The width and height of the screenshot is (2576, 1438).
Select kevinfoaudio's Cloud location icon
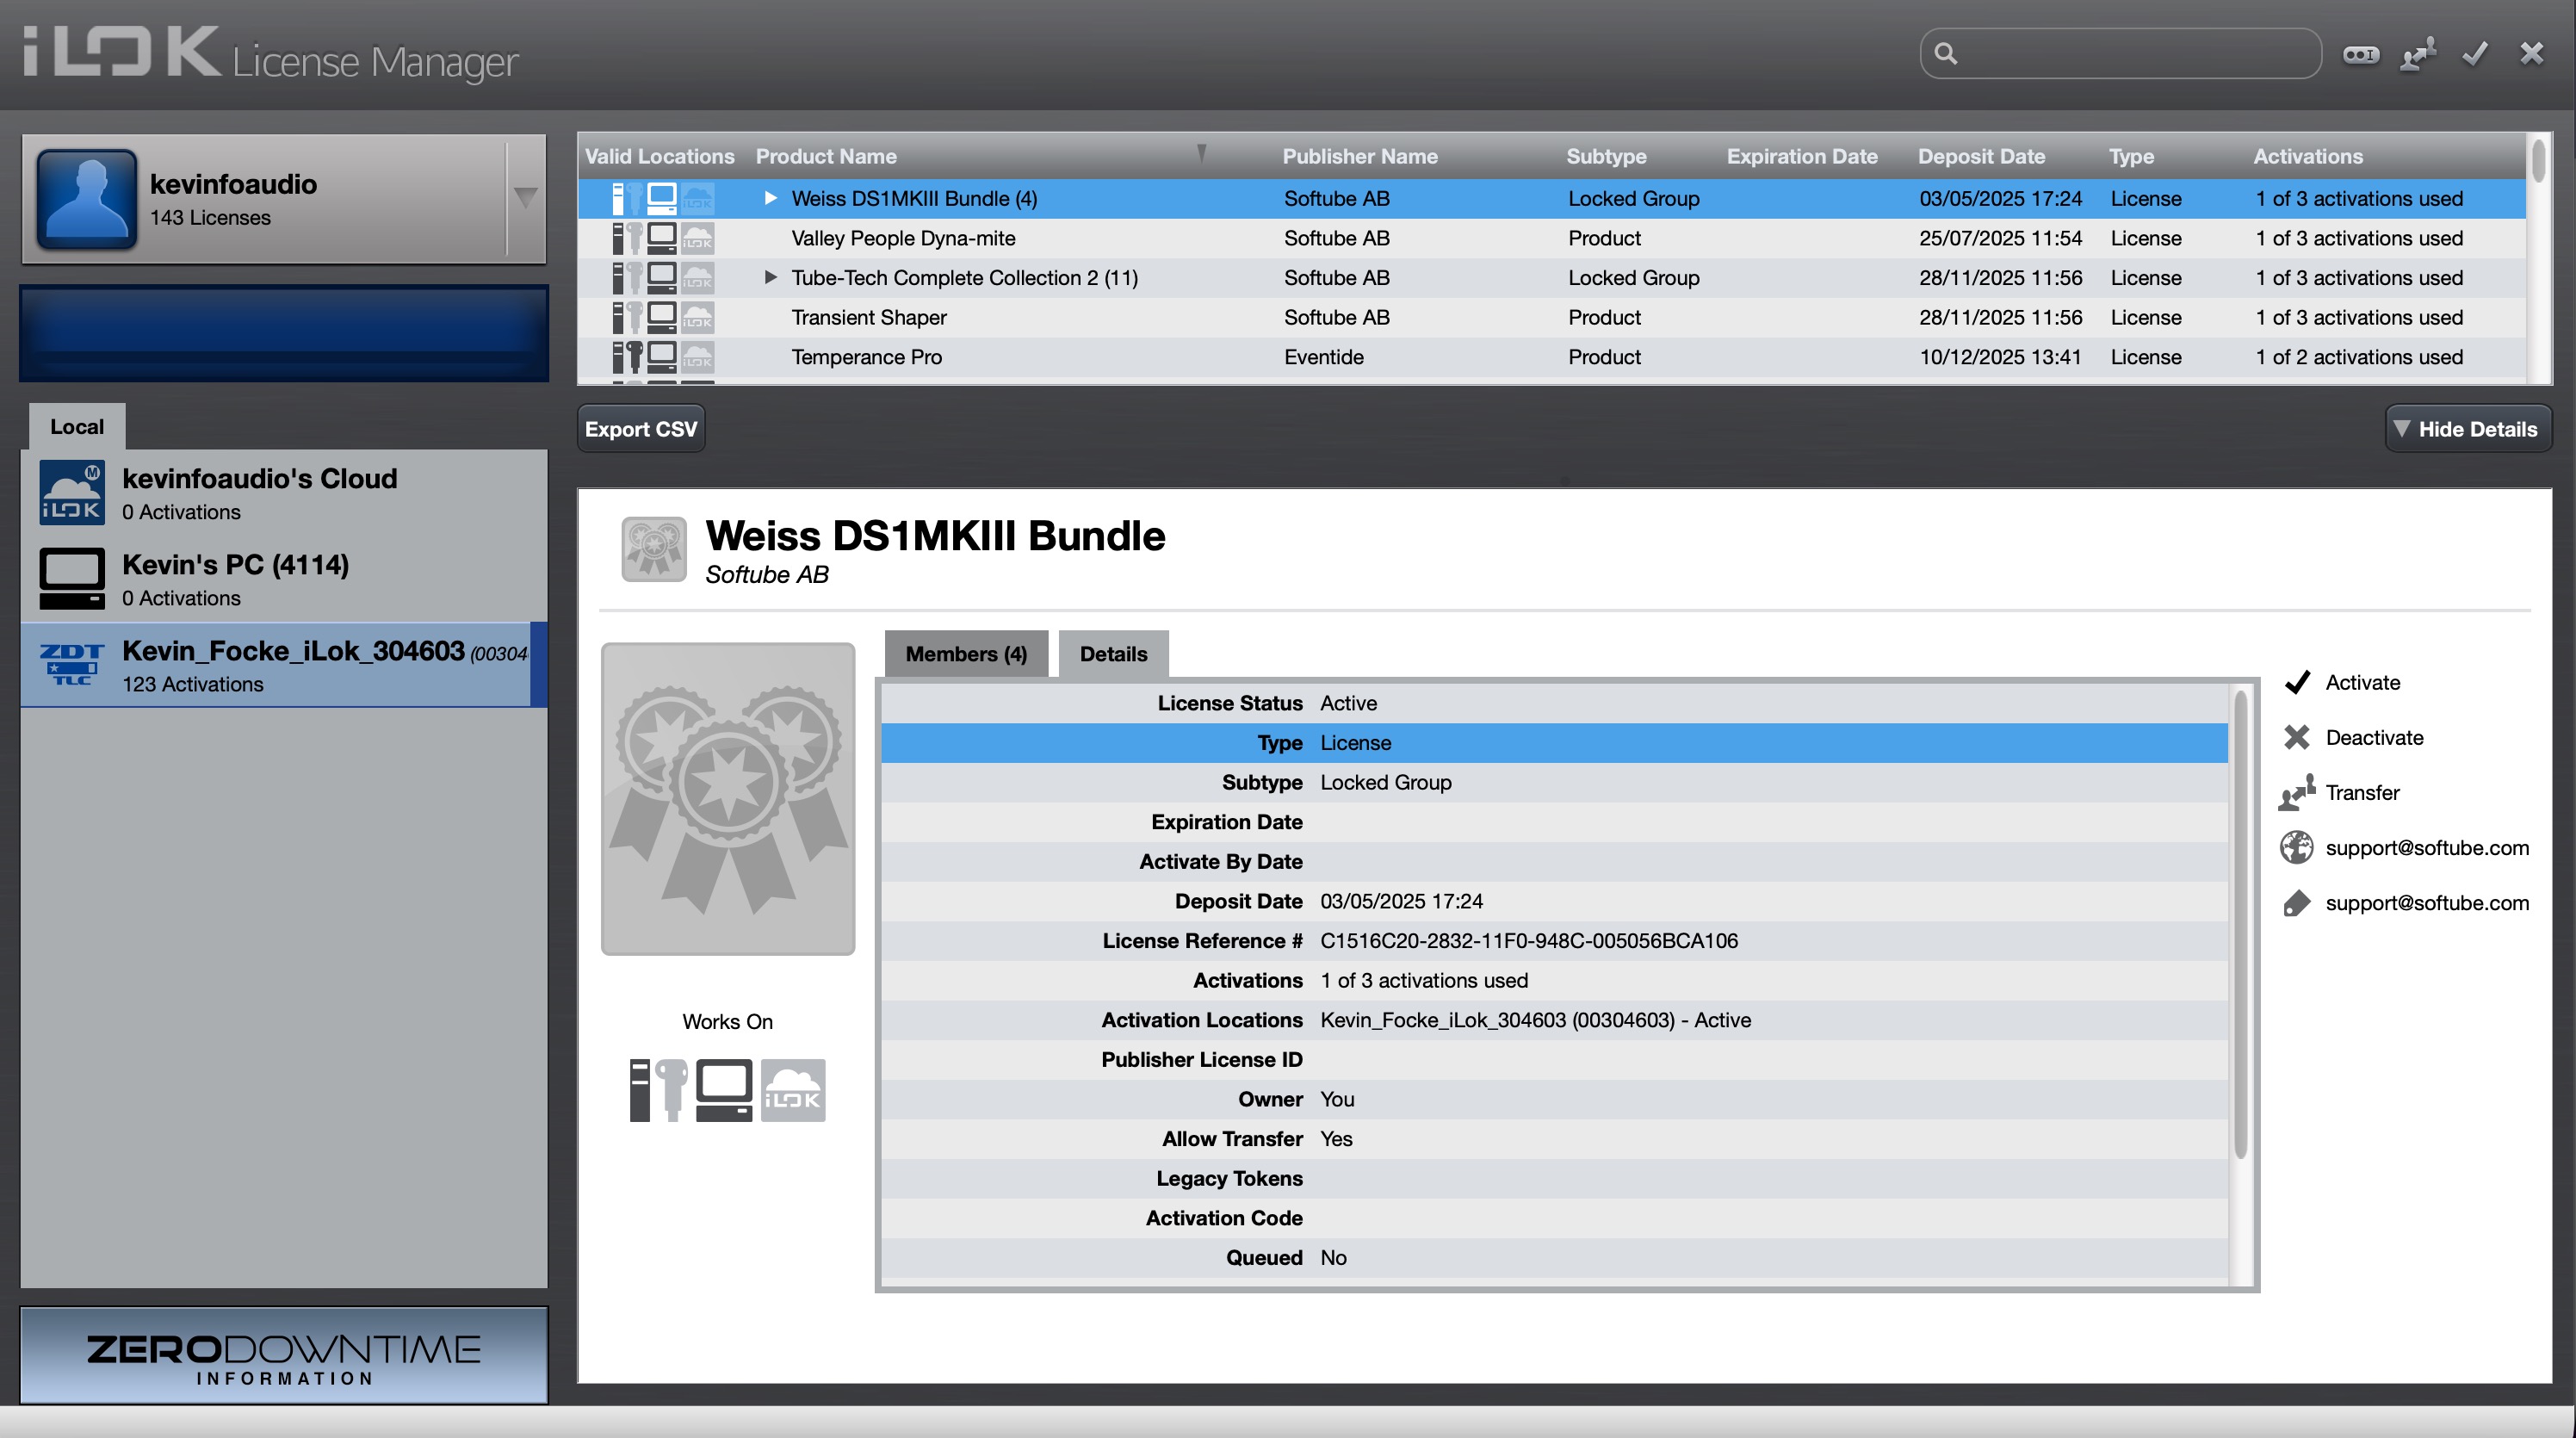click(72, 493)
